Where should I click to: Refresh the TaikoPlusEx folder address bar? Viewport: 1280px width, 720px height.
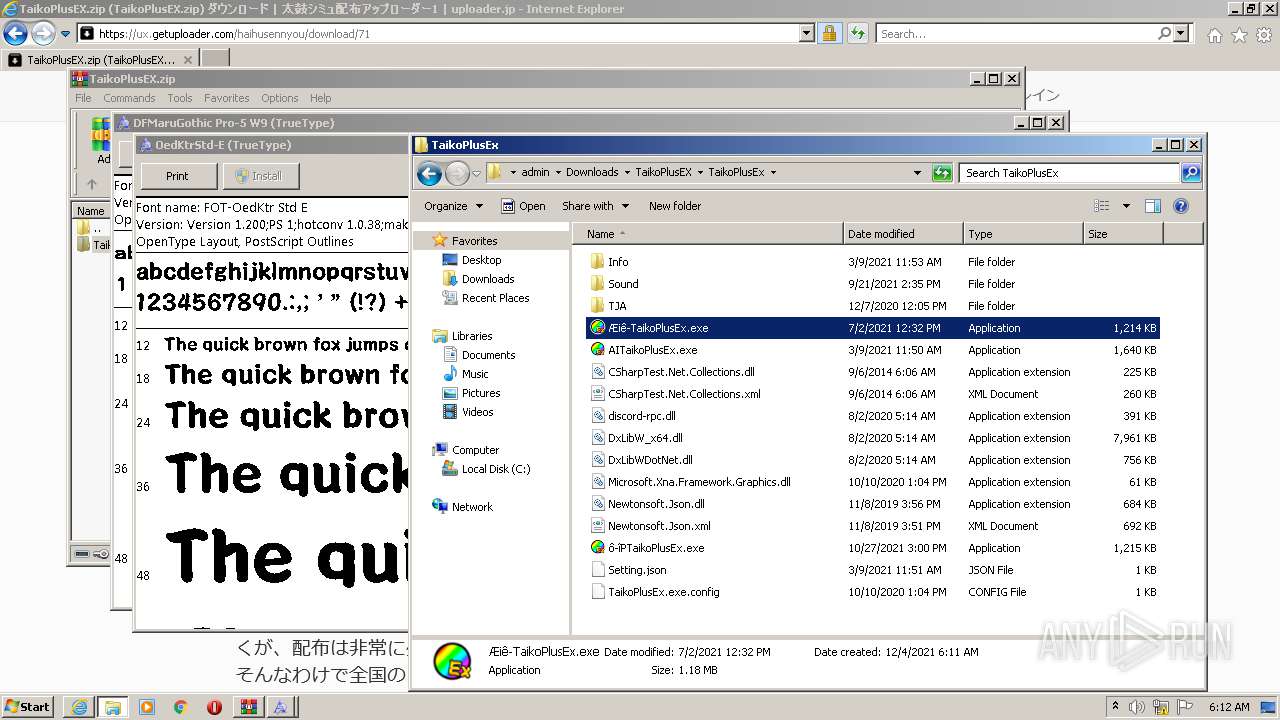click(942, 173)
